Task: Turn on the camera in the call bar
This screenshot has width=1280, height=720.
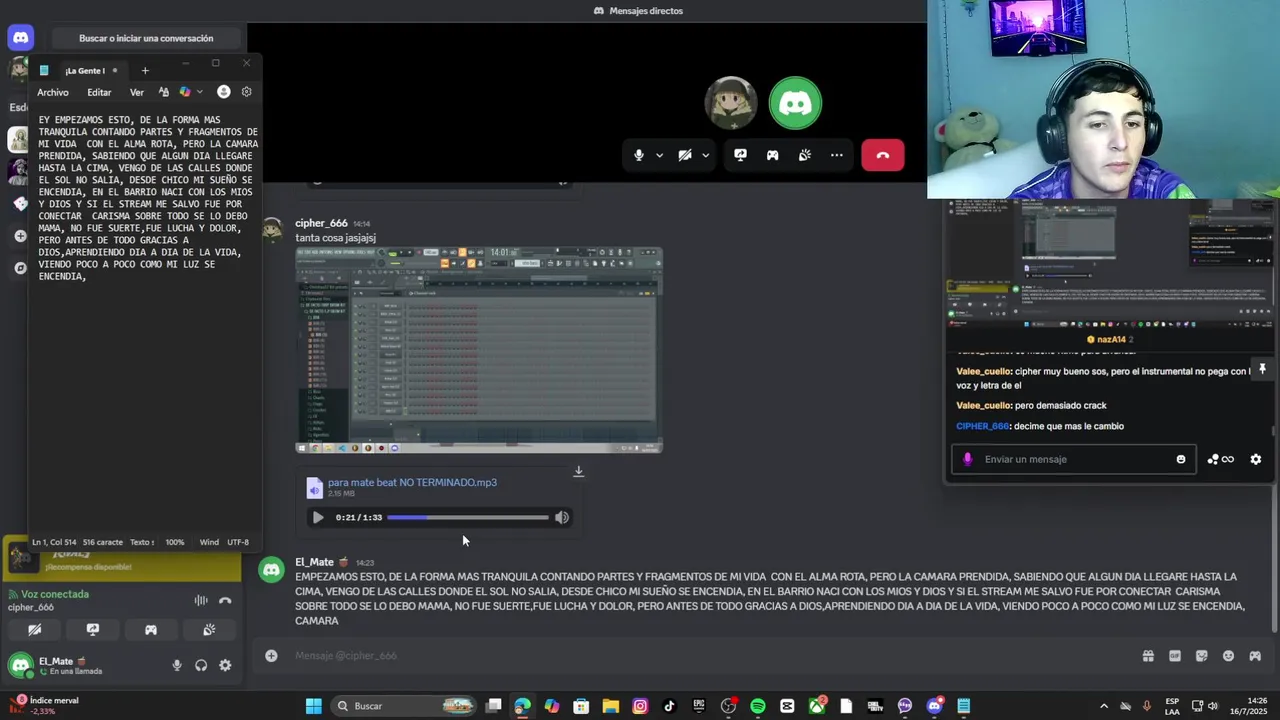Action: (685, 155)
